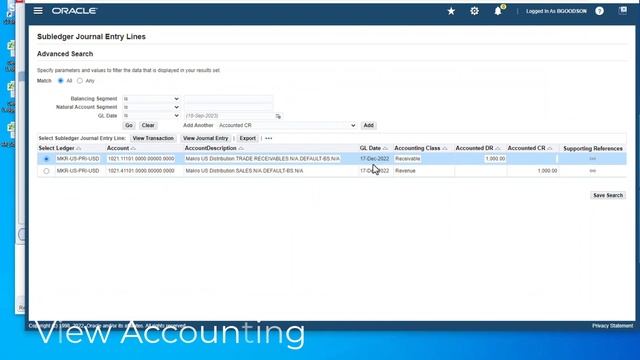Open the Settings gear icon
Viewport: 640px width, 360px height.
(474, 11)
